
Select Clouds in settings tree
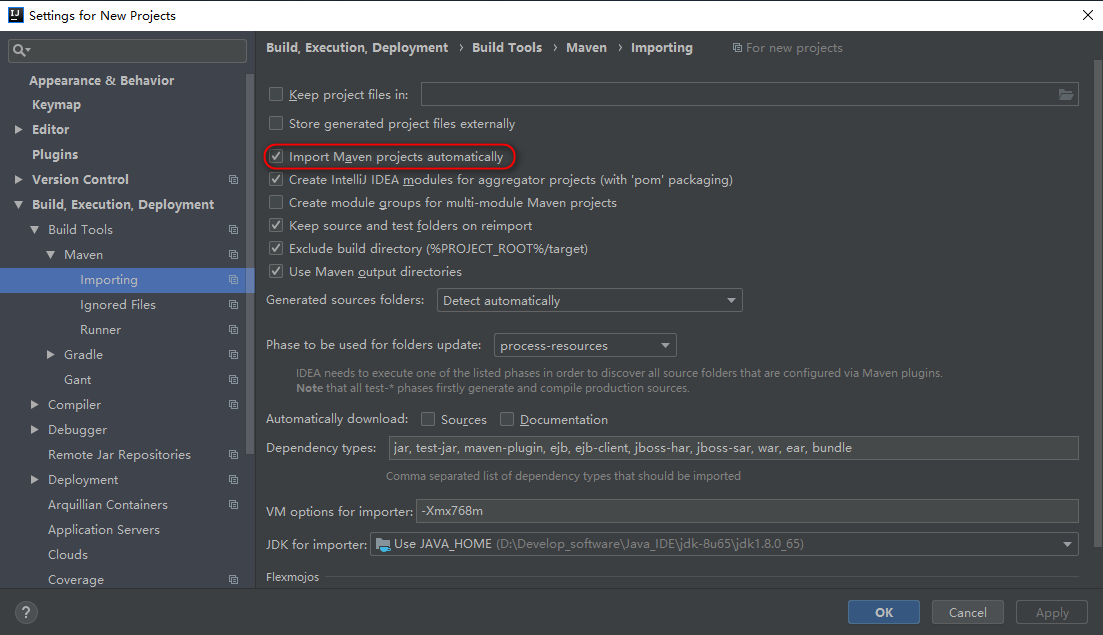(x=68, y=555)
